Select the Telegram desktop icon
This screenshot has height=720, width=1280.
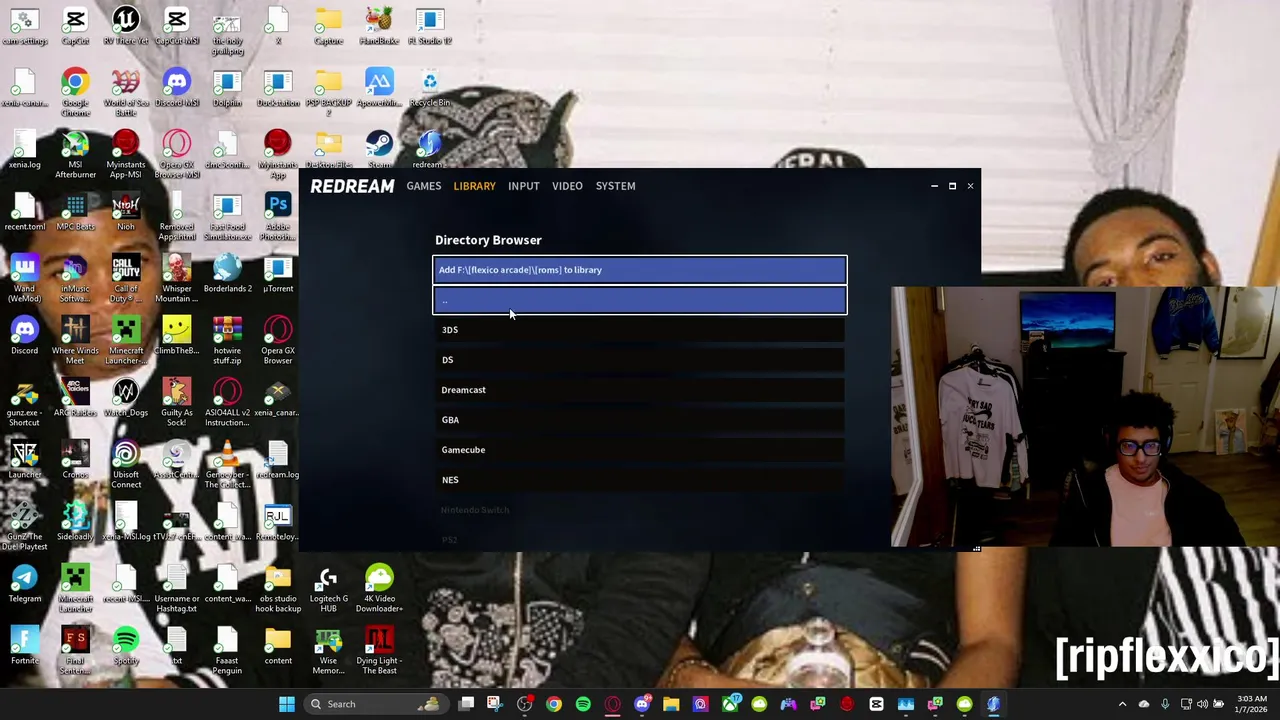point(25,584)
